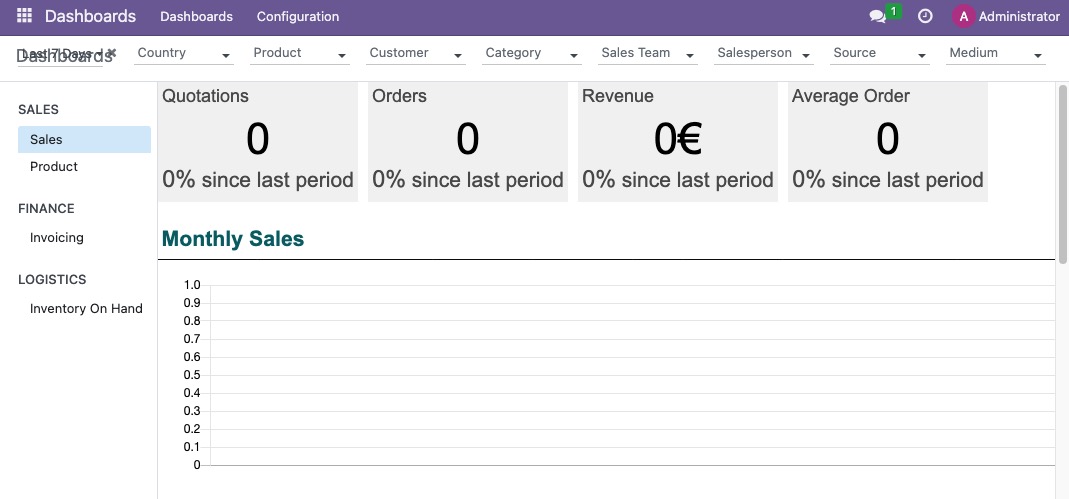Click the FINANCE section header
1069x499 pixels.
[46, 209]
